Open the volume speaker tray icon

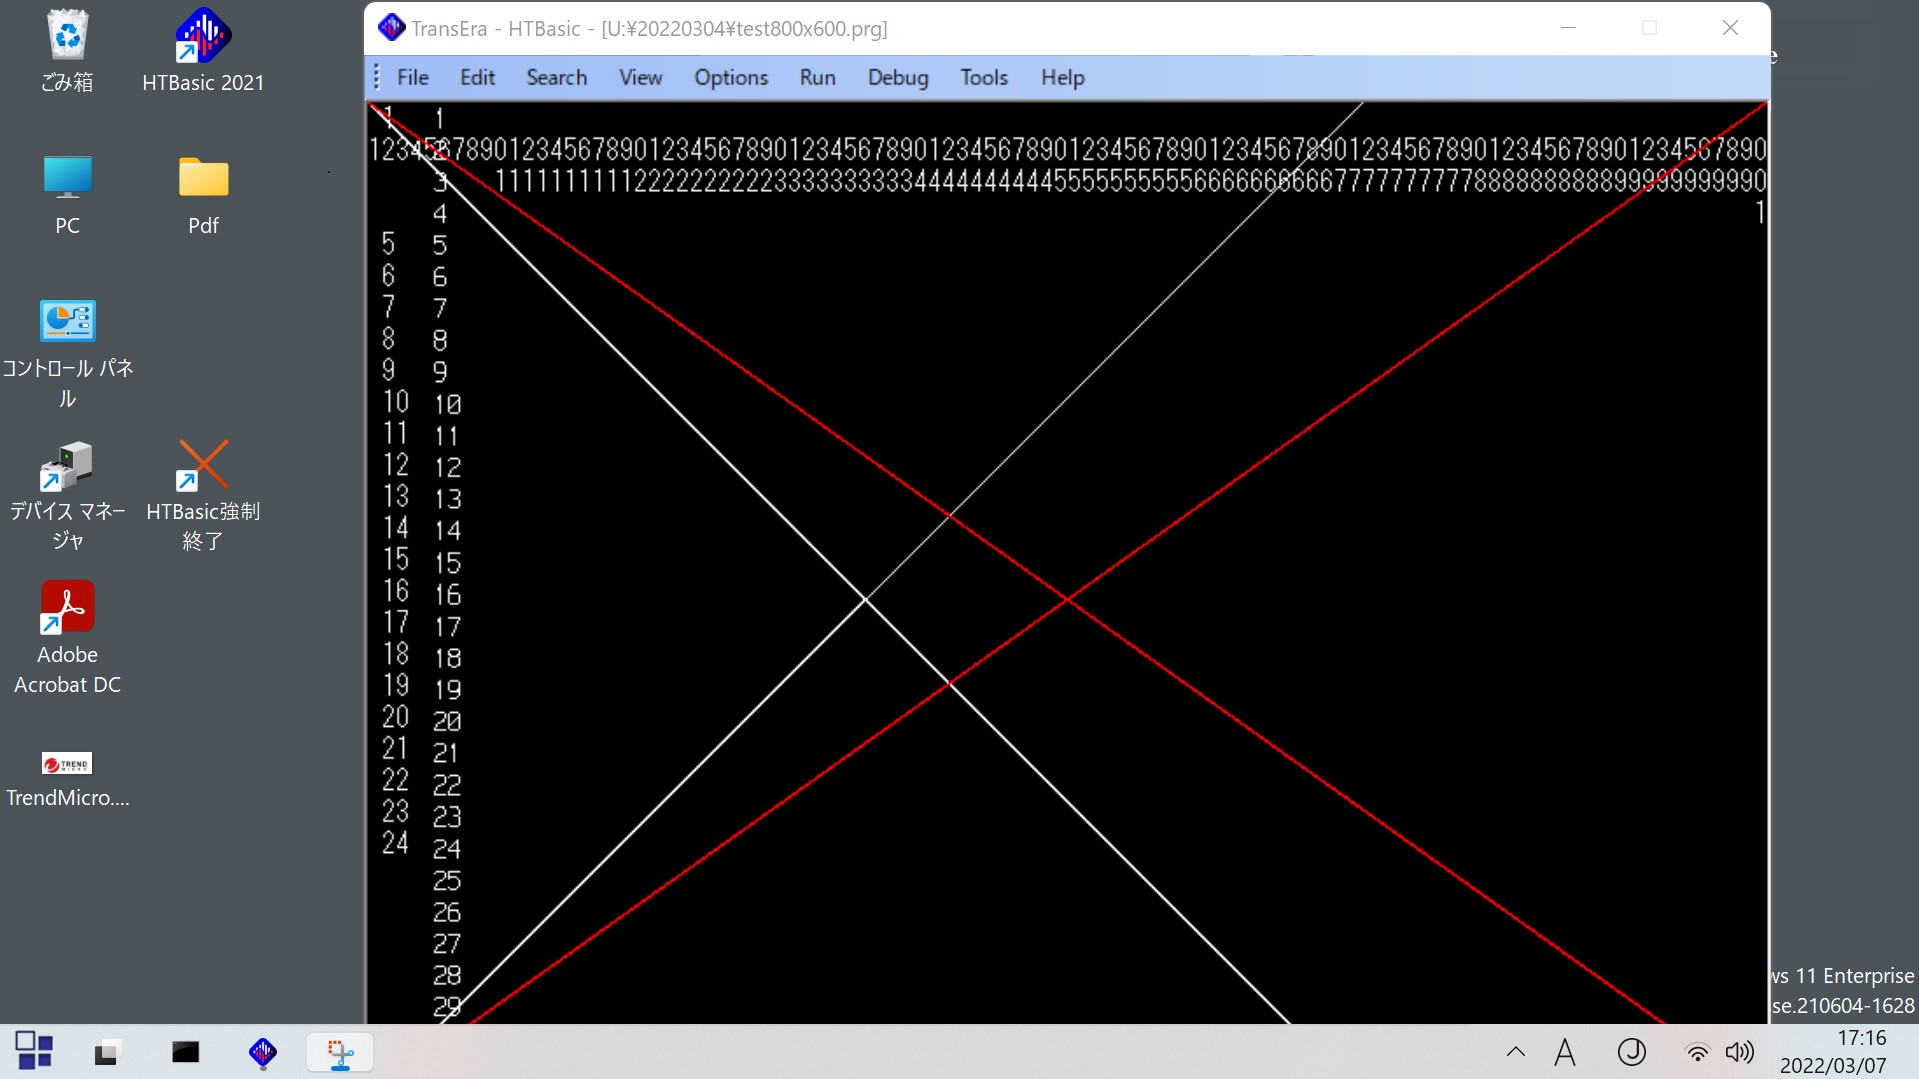click(x=1740, y=1052)
